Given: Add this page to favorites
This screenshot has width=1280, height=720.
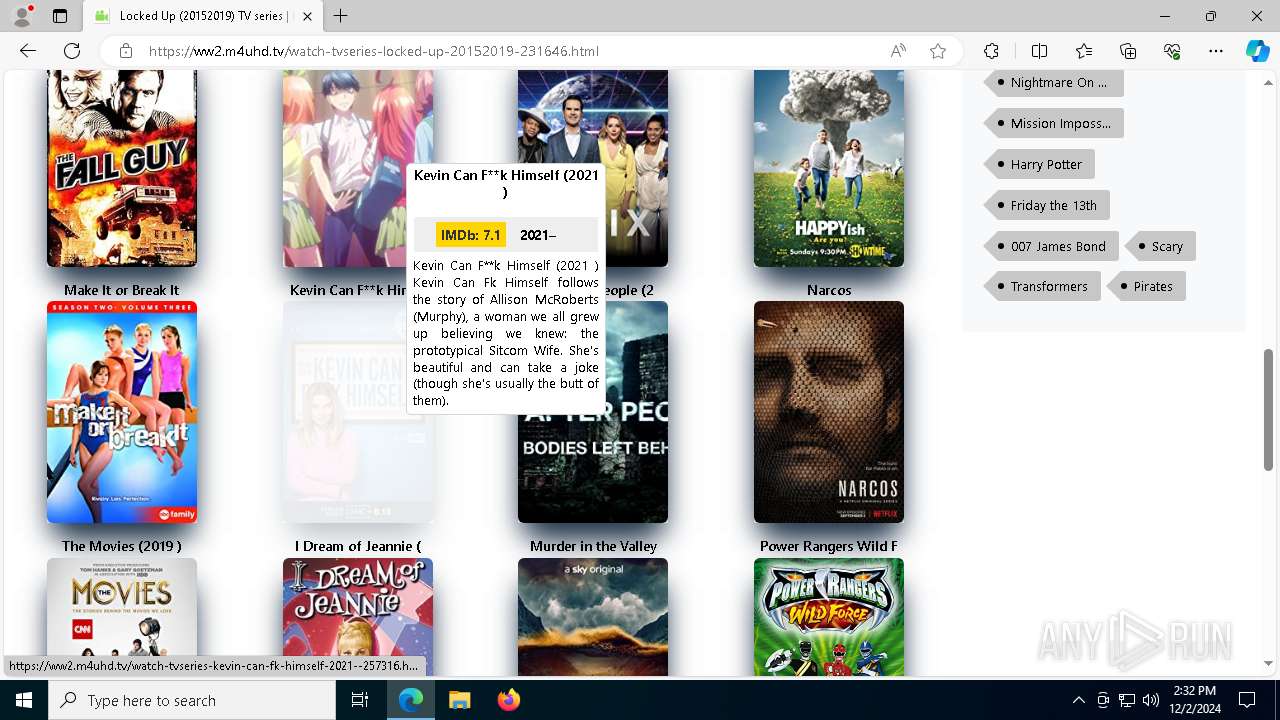Looking at the screenshot, I should tap(938, 51).
